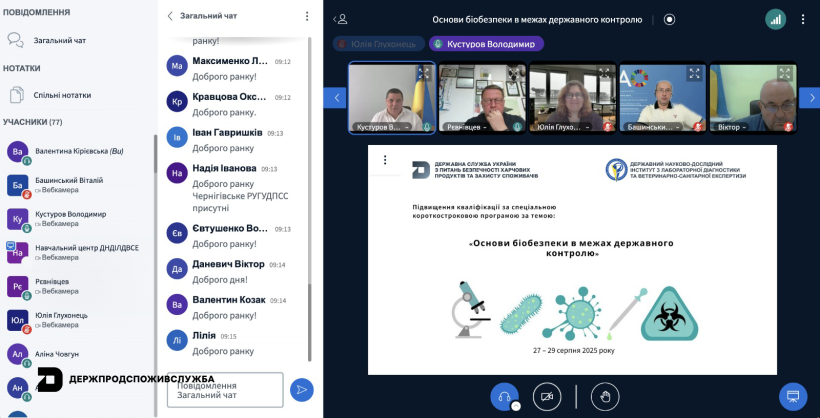820x418 pixels.
Task: Select participant Кустуров Володимир avatar
Action: 17,219
